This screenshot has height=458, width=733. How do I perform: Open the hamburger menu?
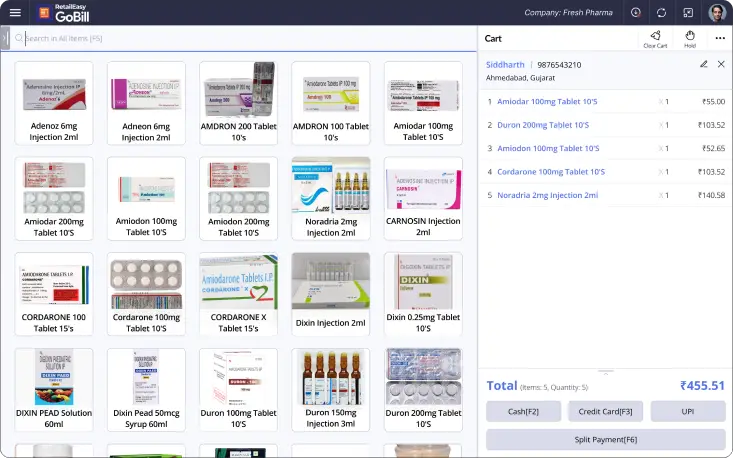(x=15, y=12)
